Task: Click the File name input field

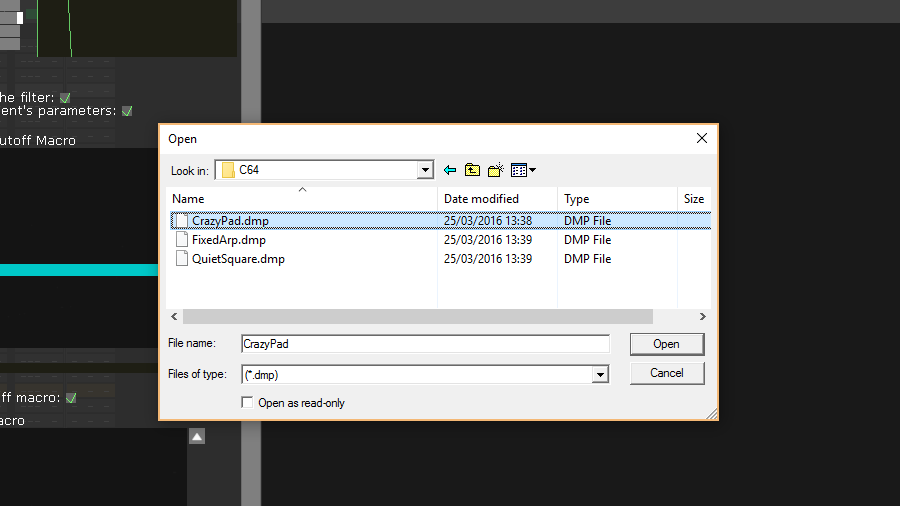Action: (425, 344)
